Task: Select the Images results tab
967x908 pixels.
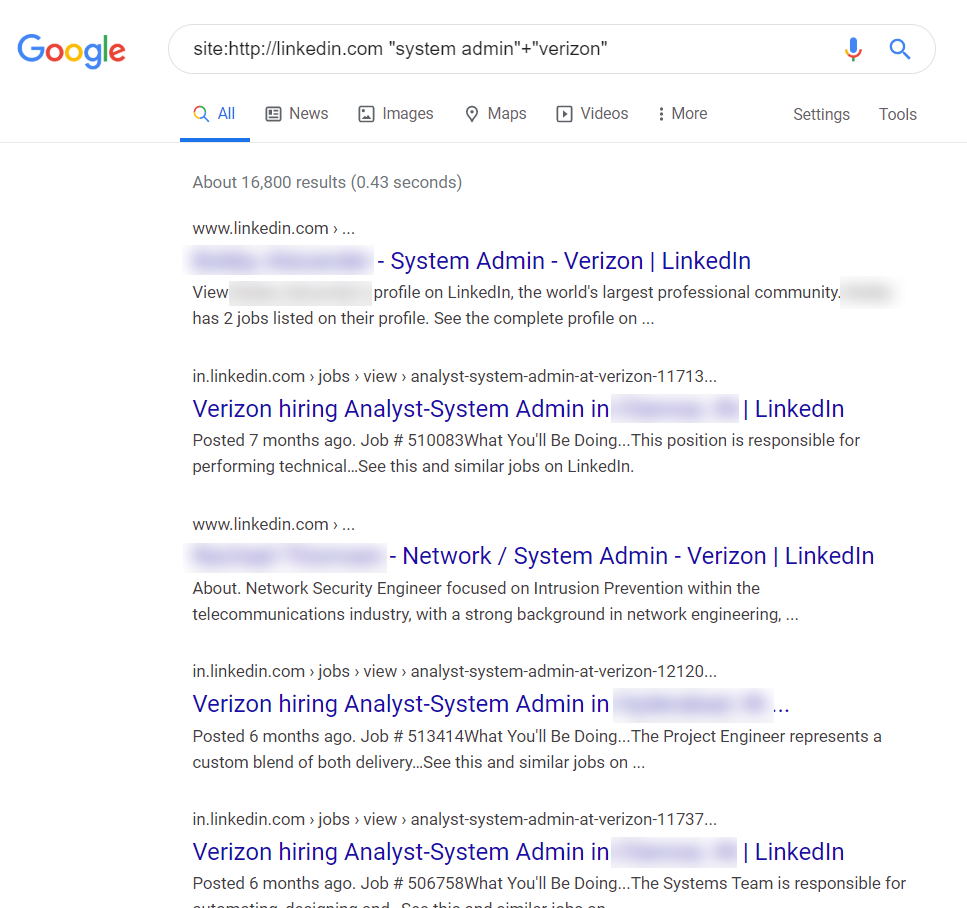Action: pyautogui.click(x=396, y=114)
